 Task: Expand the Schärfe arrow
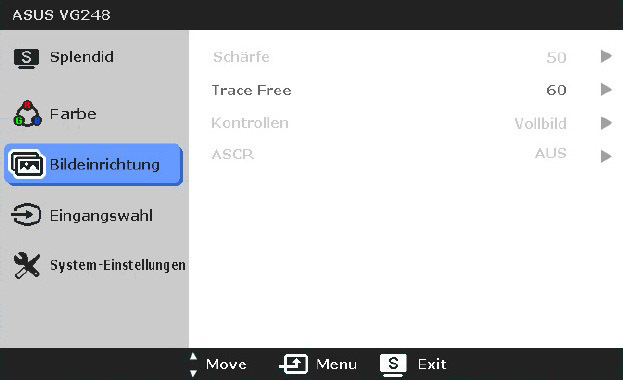606,56
